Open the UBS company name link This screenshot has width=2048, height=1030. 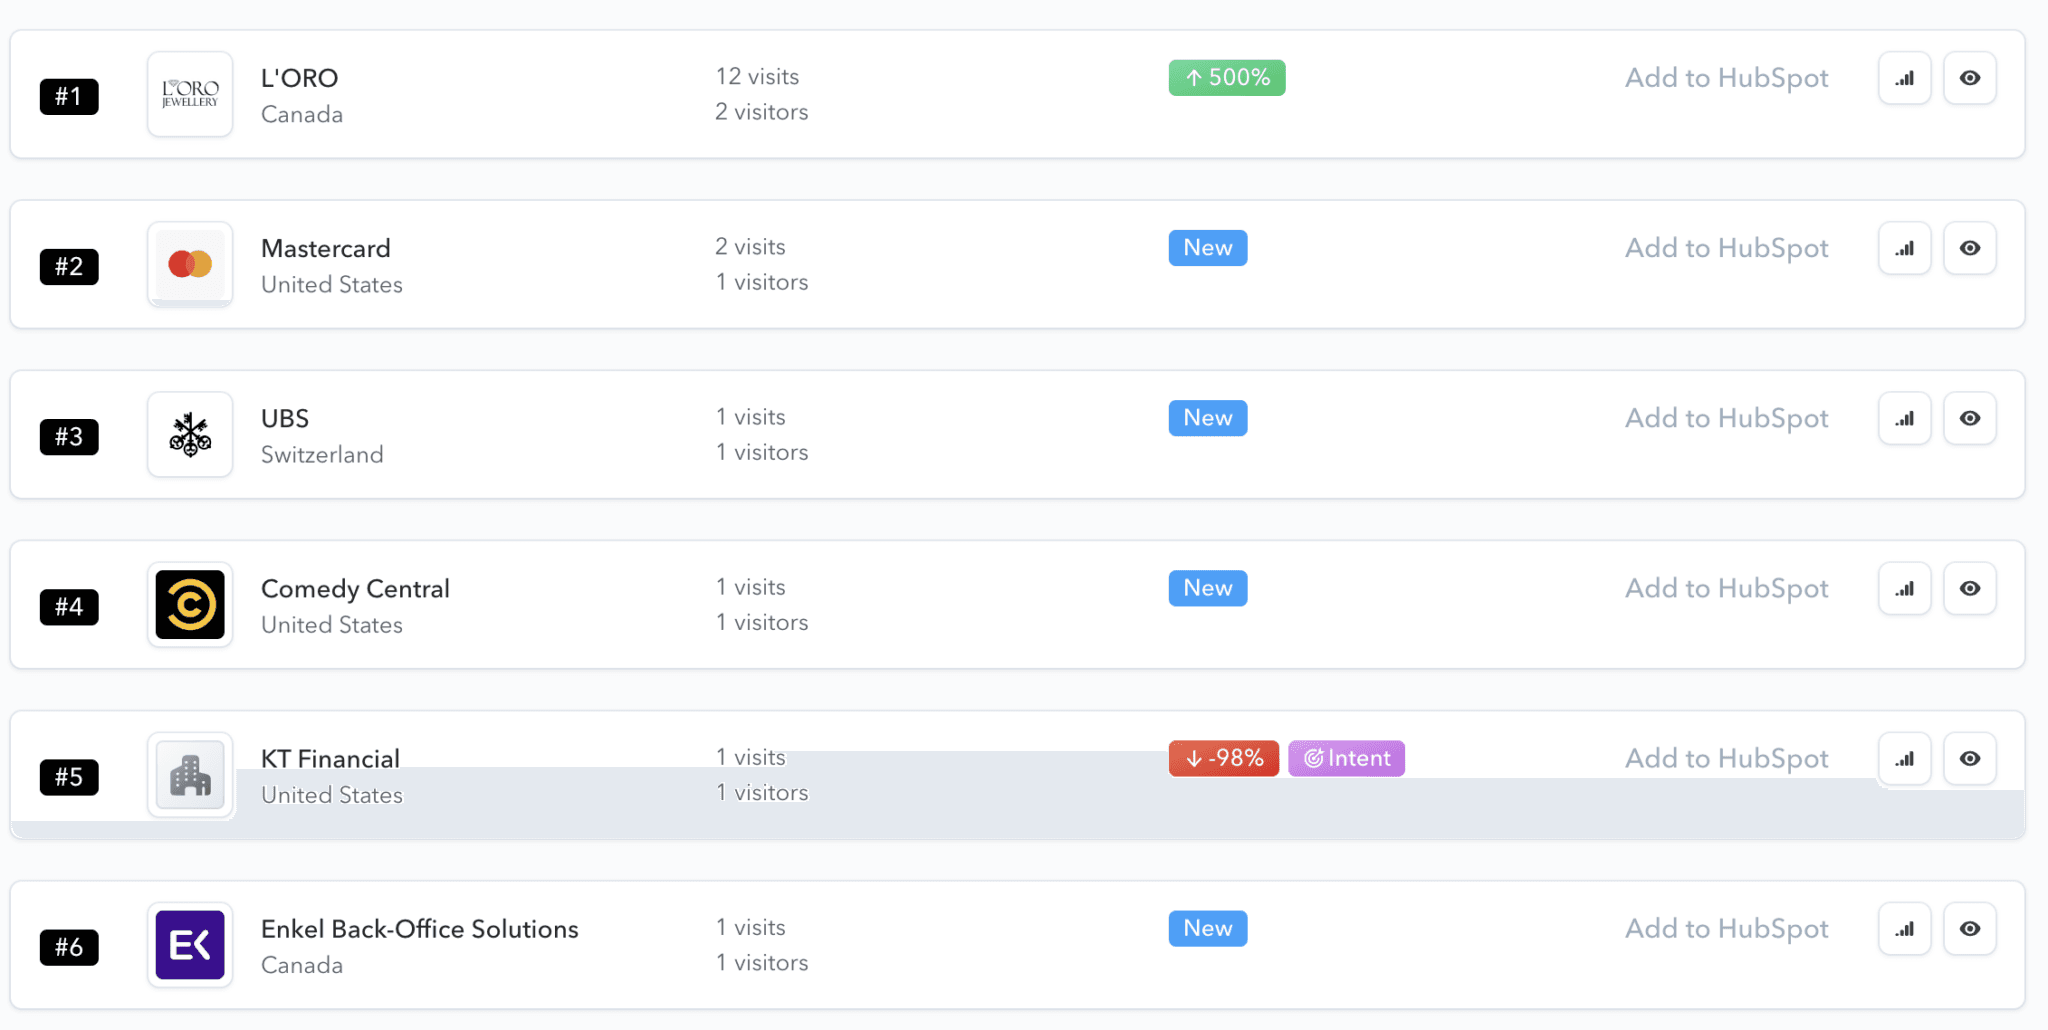pyautogui.click(x=285, y=418)
